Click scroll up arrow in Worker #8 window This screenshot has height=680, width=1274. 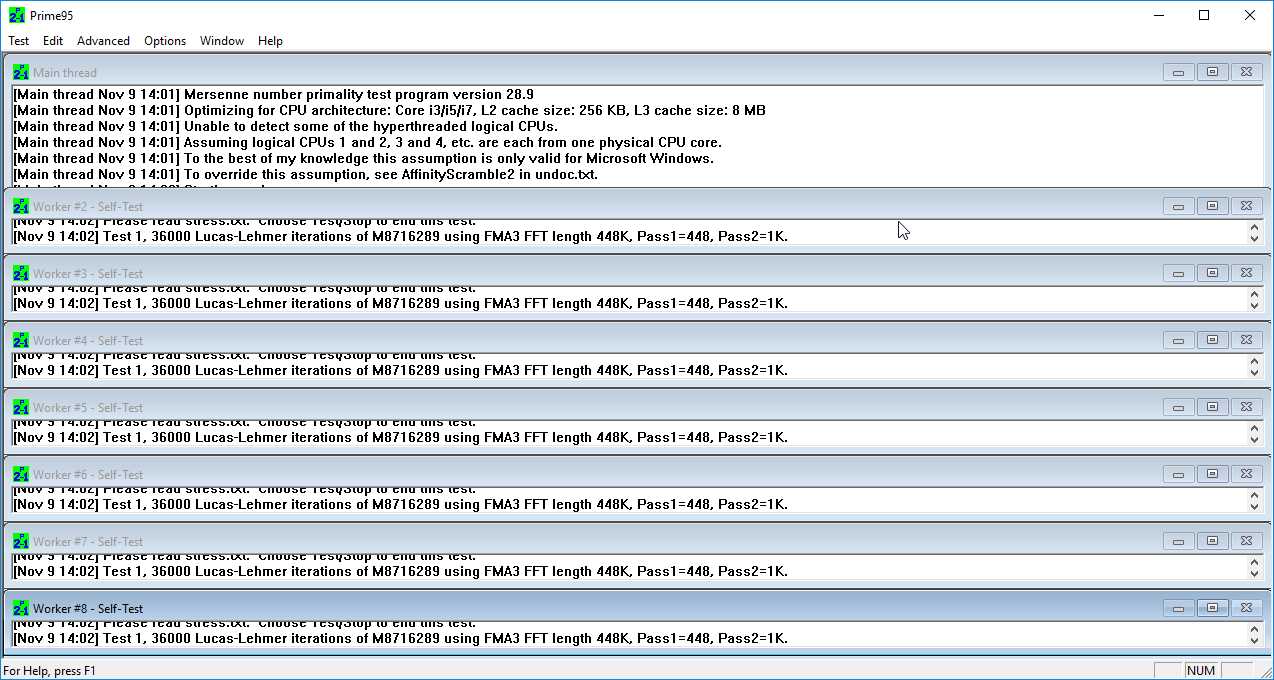(x=1255, y=629)
